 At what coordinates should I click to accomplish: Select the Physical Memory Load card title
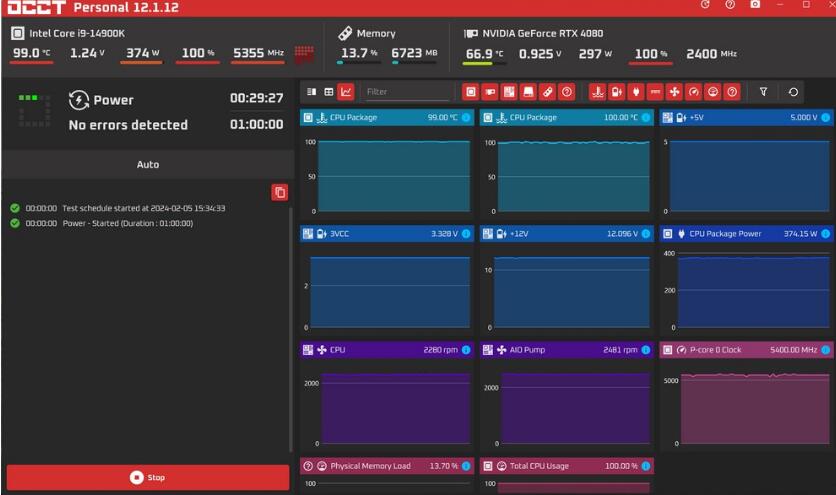tap(371, 466)
